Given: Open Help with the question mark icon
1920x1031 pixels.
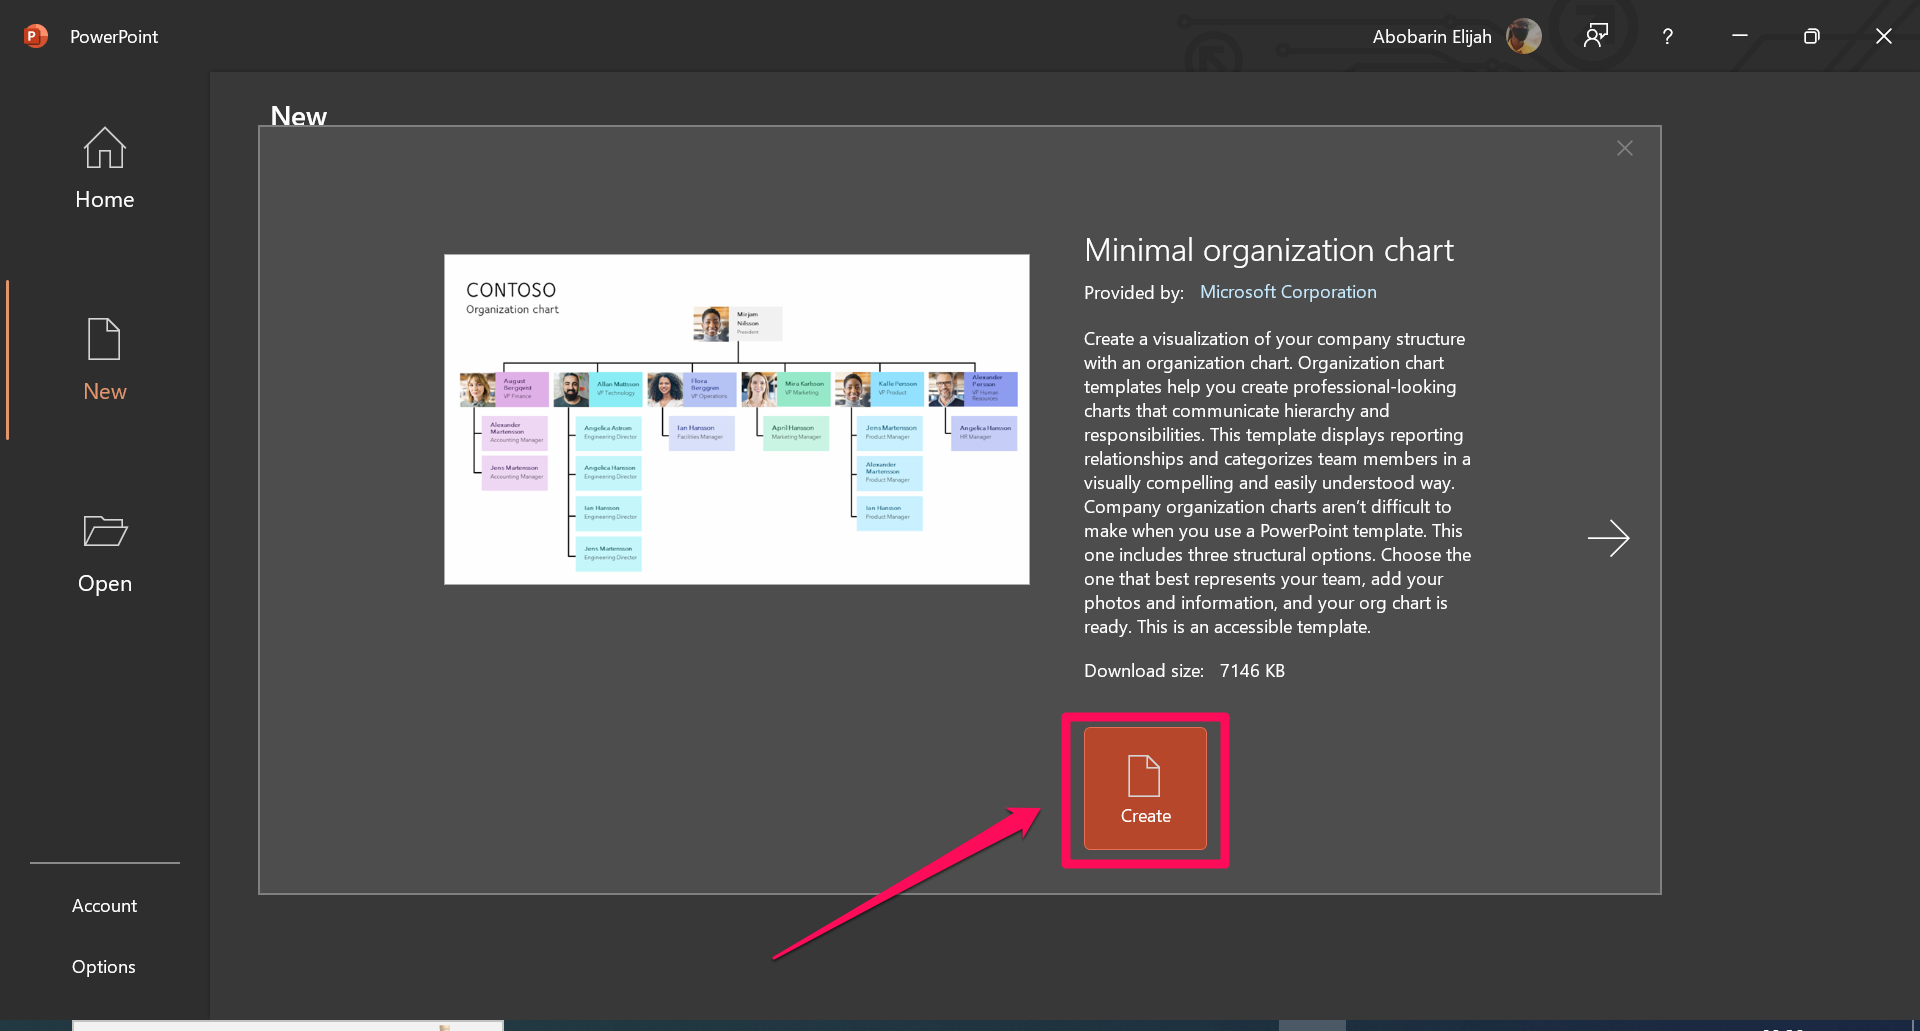Looking at the screenshot, I should pyautogui.click(x=1667, y=37).
